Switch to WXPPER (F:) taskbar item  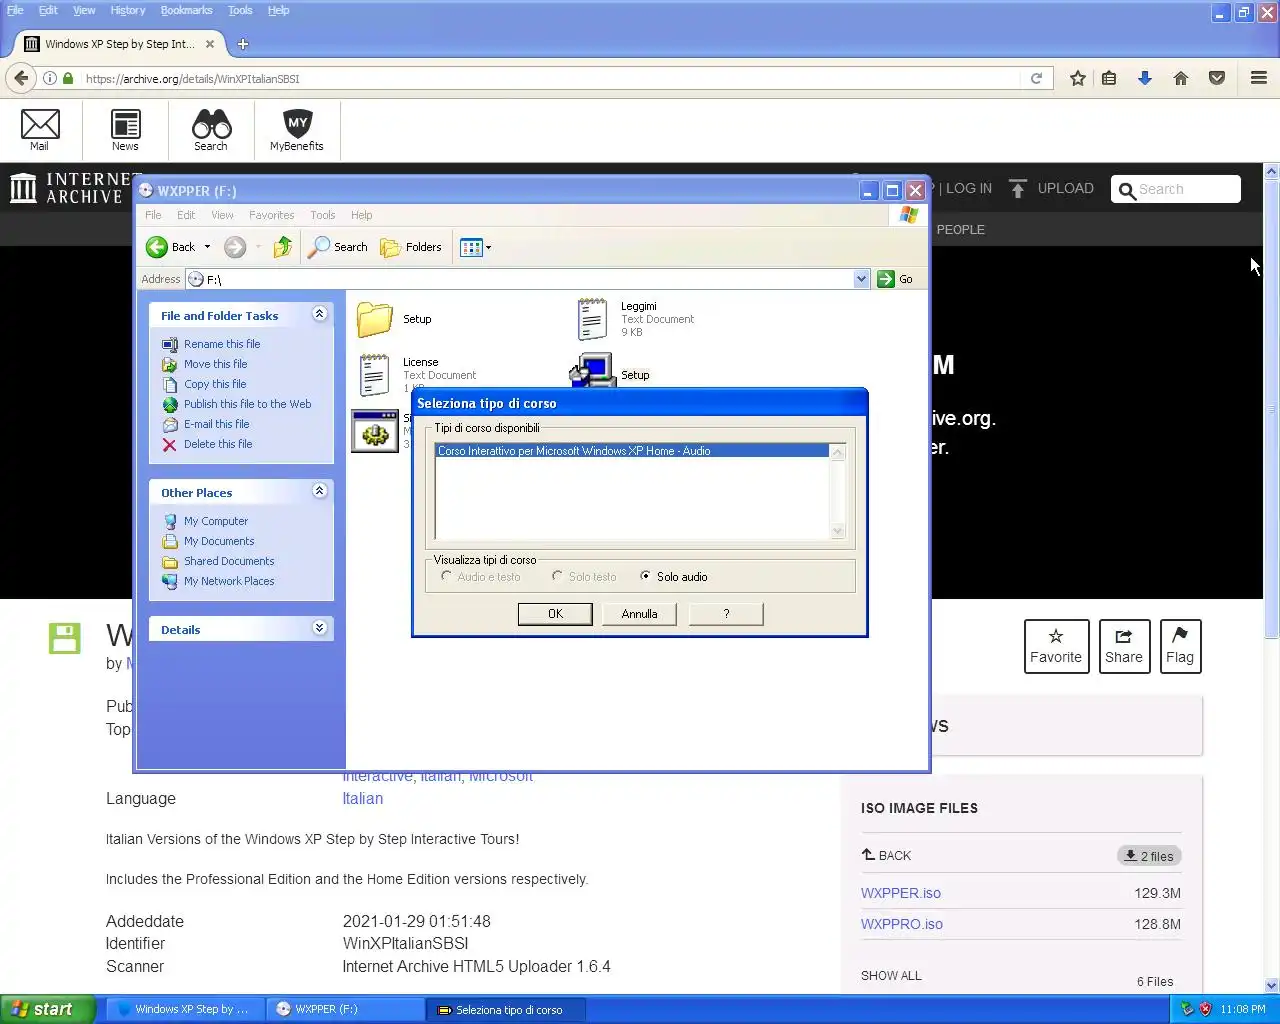[345, 1009]
